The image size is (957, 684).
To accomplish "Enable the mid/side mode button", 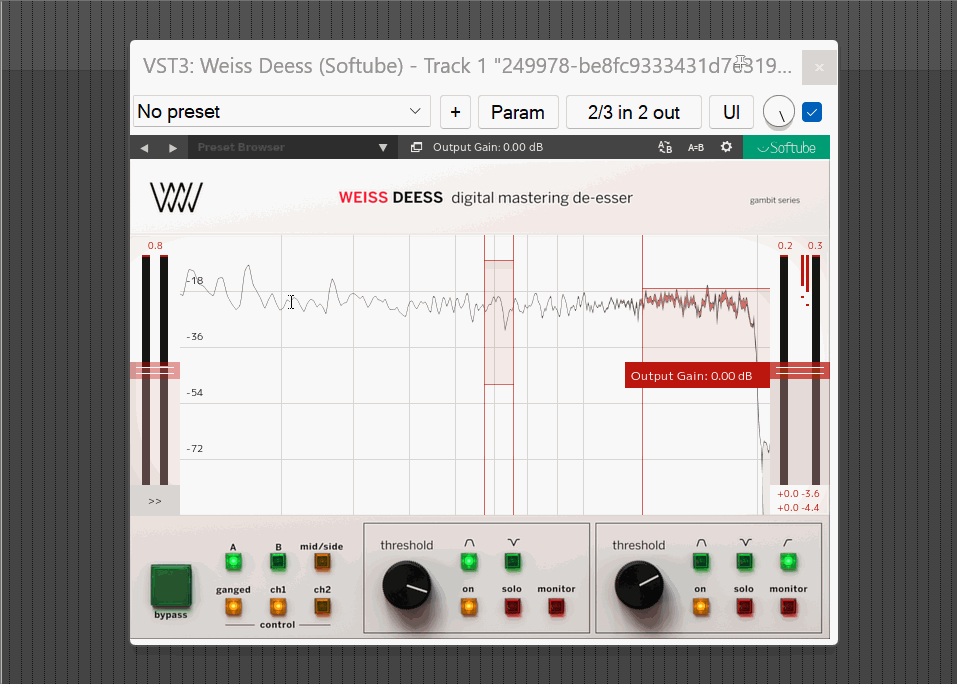I will (322, 561).
